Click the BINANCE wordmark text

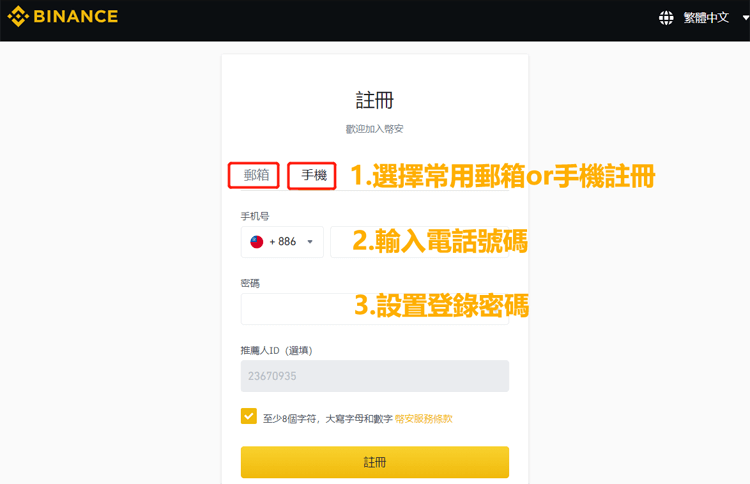click(x=76, y=17)
